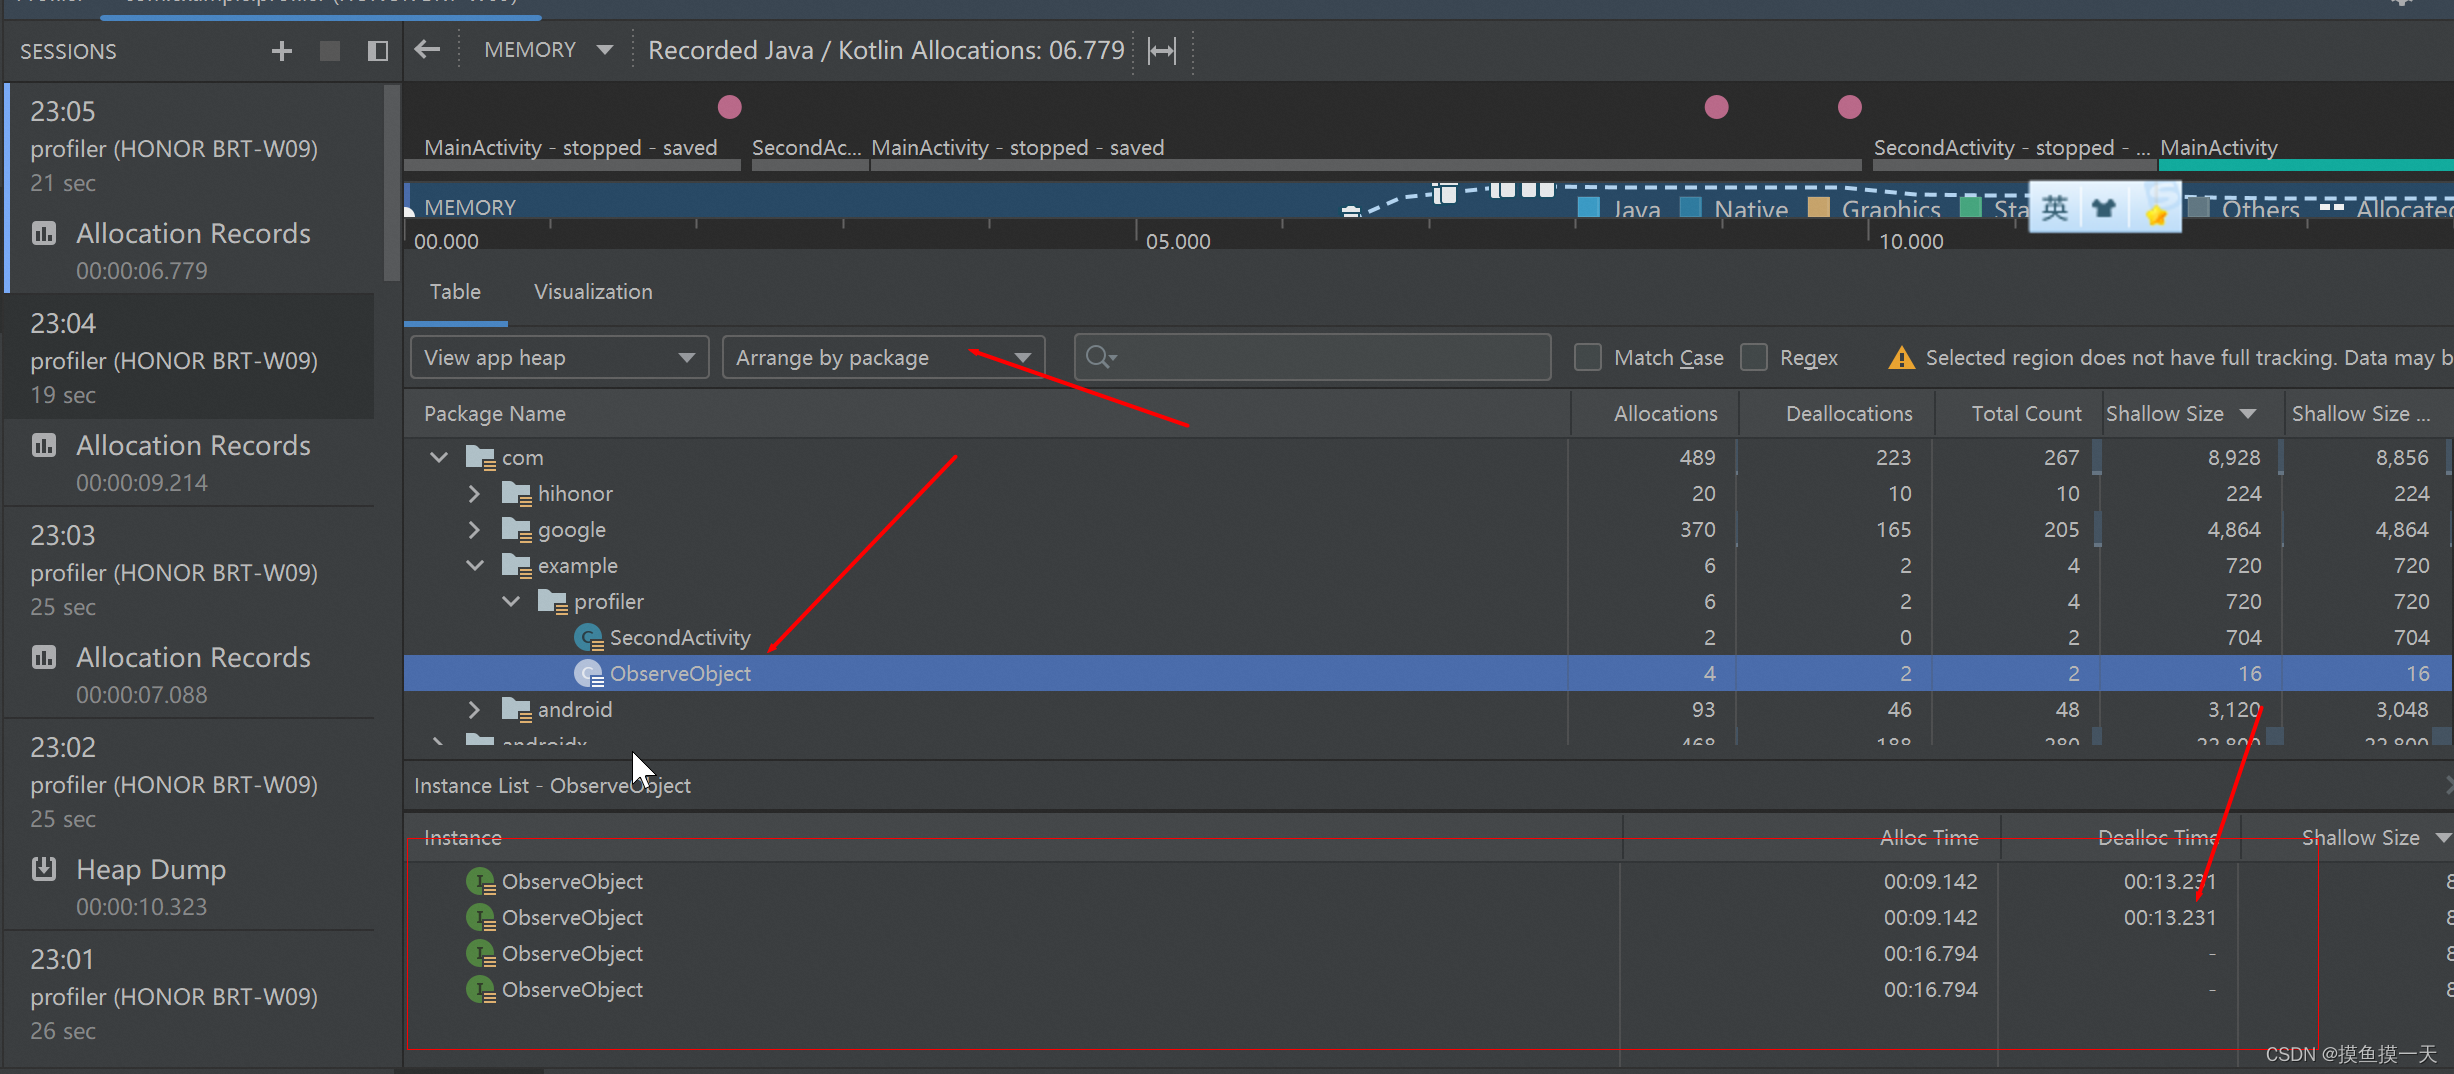Click instance list Shallow Size sort arrow
The height and width of the screenshot is (1074, 2454).
click(2443, 838)
